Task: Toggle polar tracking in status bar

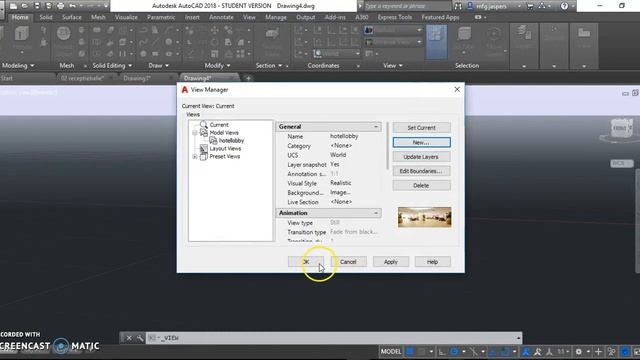Action: [x=454, y=351]
